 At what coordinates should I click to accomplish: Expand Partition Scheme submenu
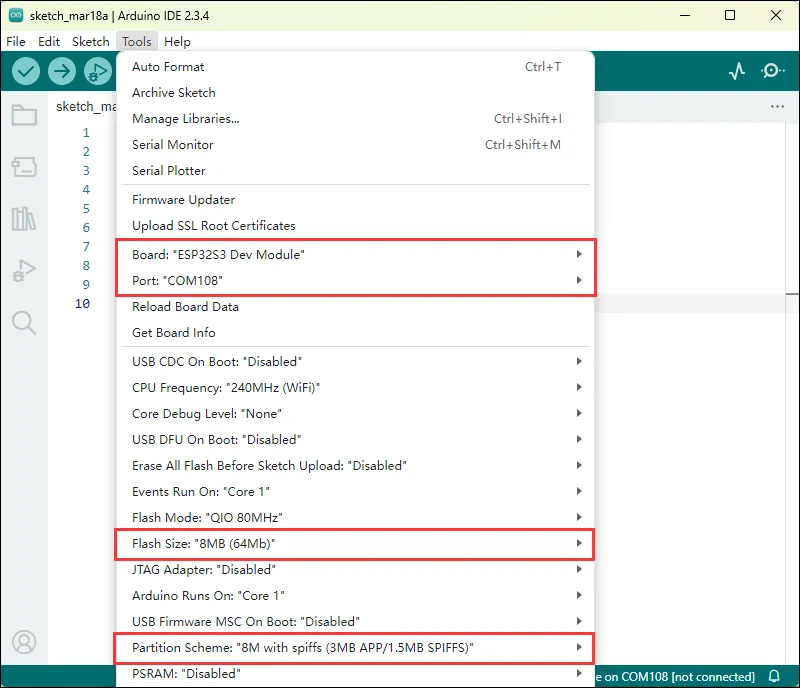(x=356, y=648)
